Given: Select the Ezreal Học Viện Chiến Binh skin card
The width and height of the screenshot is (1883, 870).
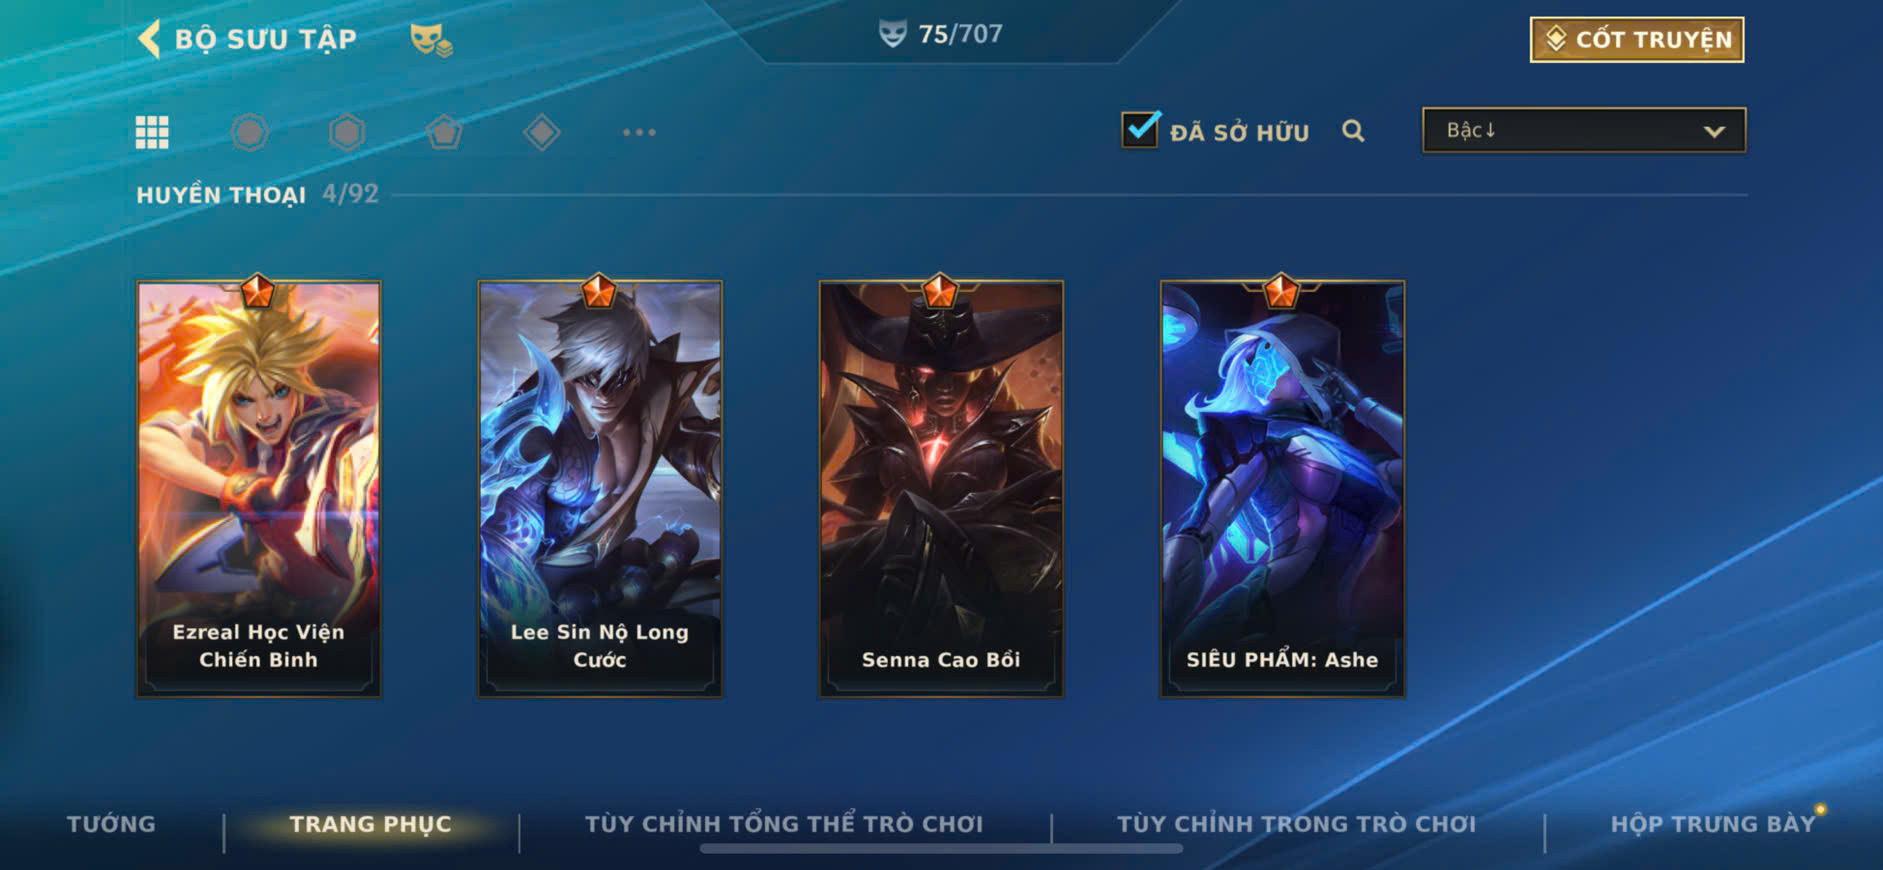Looking at the screenshot, I should click(259, 488).
